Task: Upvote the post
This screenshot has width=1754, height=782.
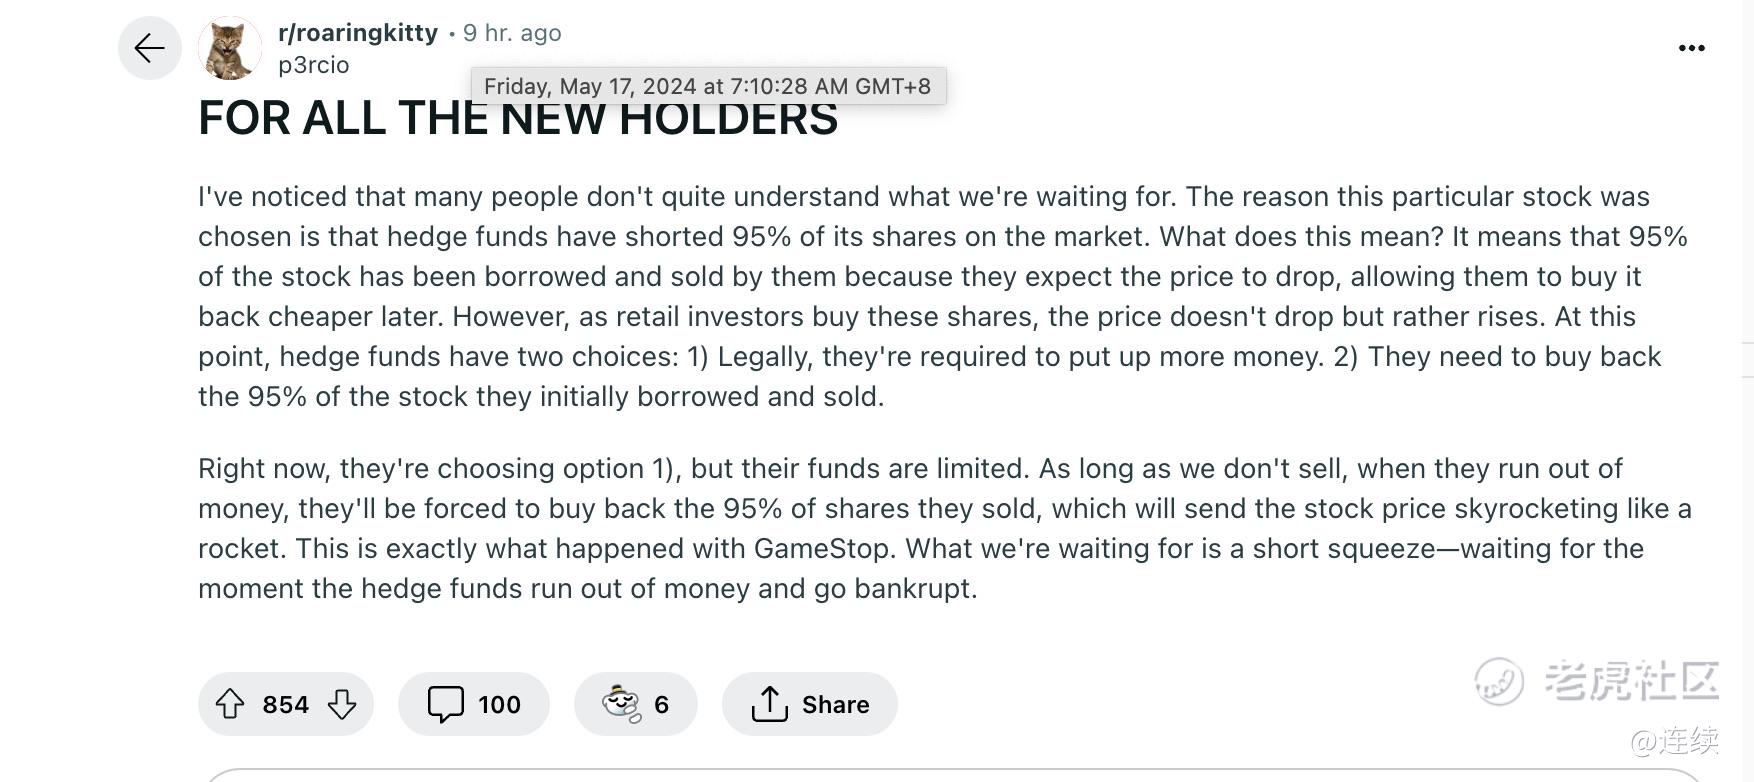Action: [230, 704]
